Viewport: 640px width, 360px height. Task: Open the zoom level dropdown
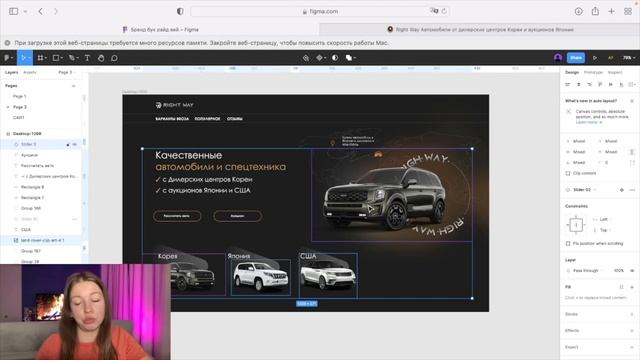click(629, 58)
